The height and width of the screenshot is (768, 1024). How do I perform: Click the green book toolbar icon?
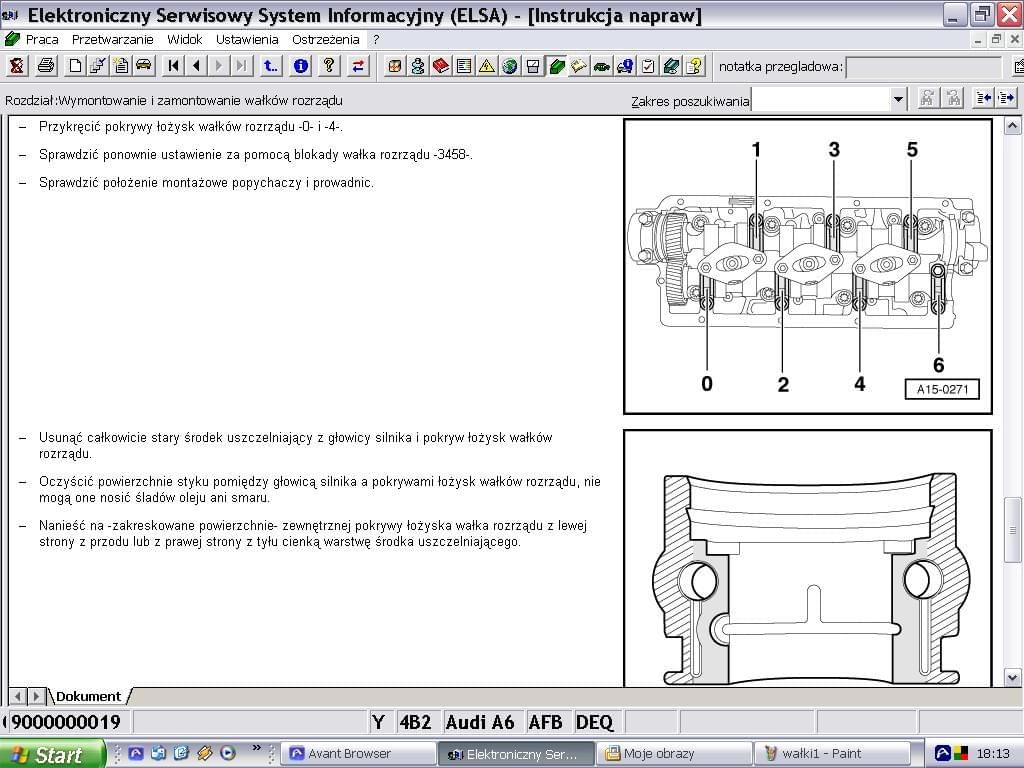click(x=556, y=65)
